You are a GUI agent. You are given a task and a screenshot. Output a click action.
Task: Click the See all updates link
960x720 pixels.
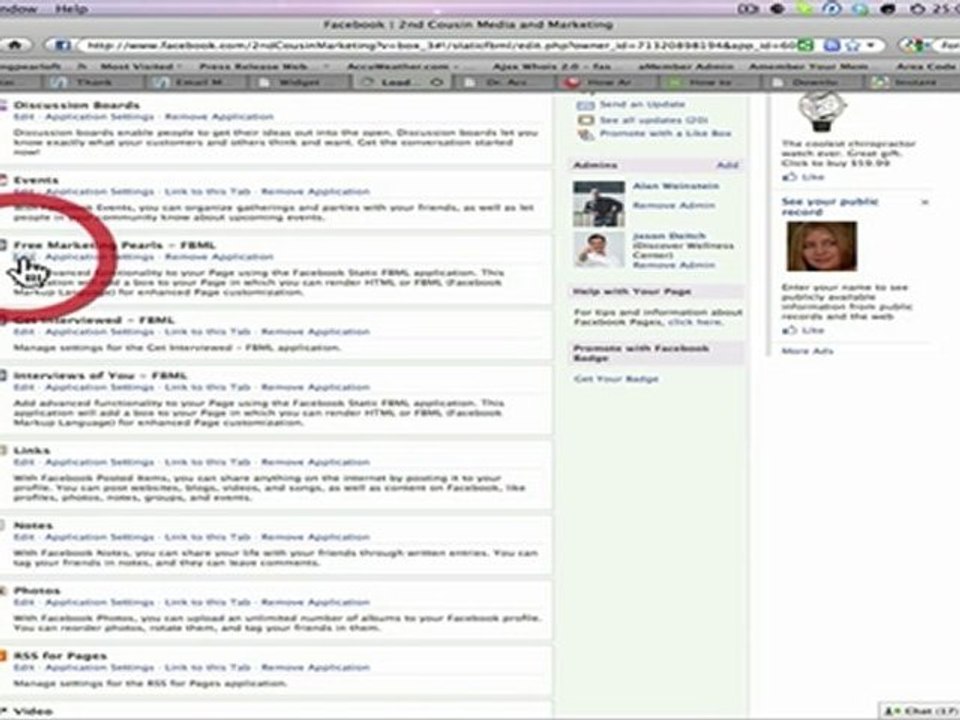click(x=654, y=120)
